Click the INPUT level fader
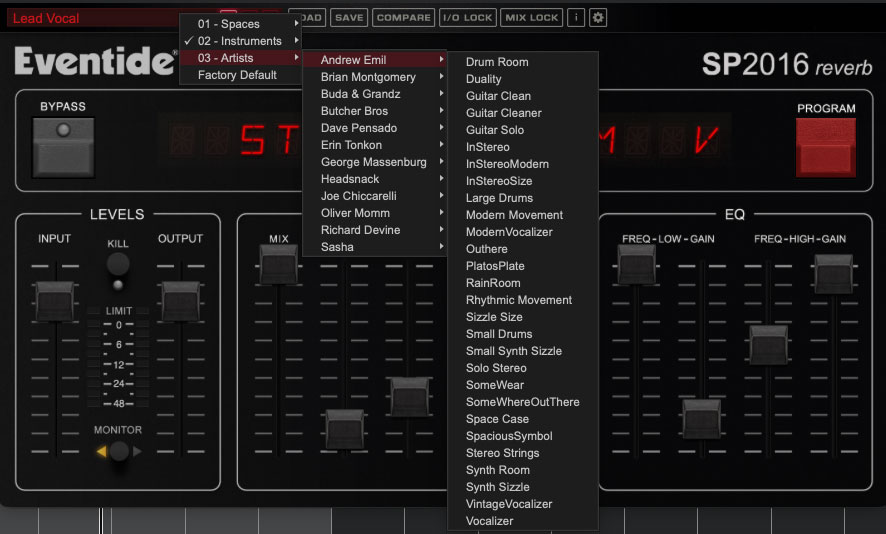 click(x=55, y=301)
